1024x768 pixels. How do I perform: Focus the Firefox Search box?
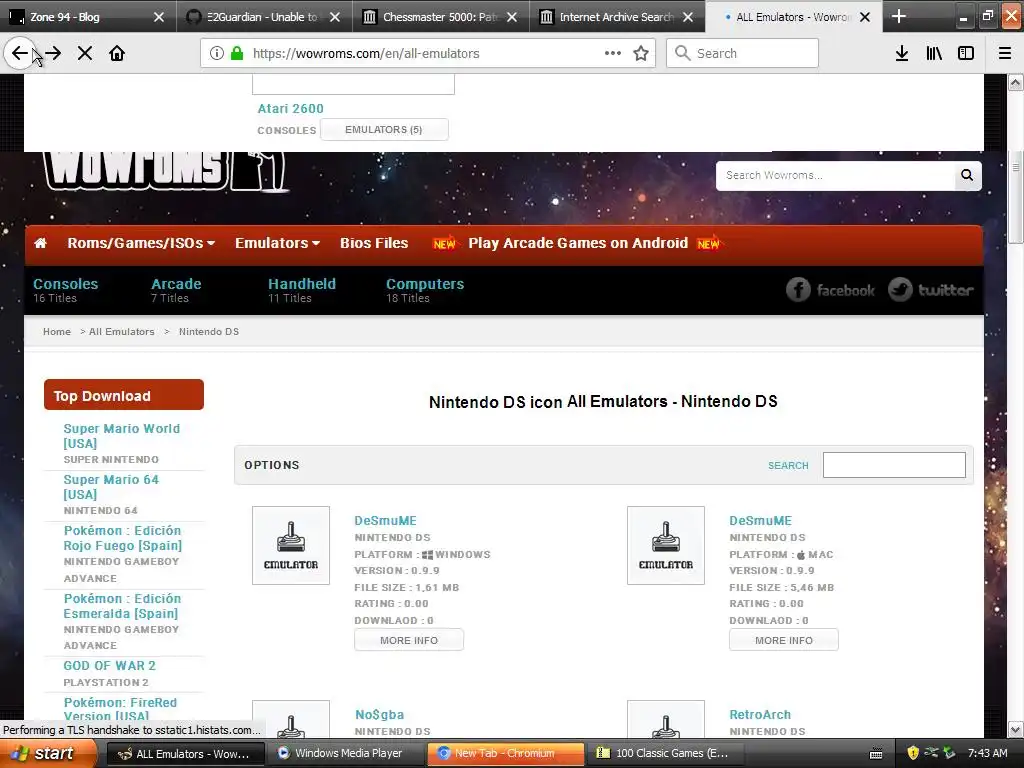(743, 53)
